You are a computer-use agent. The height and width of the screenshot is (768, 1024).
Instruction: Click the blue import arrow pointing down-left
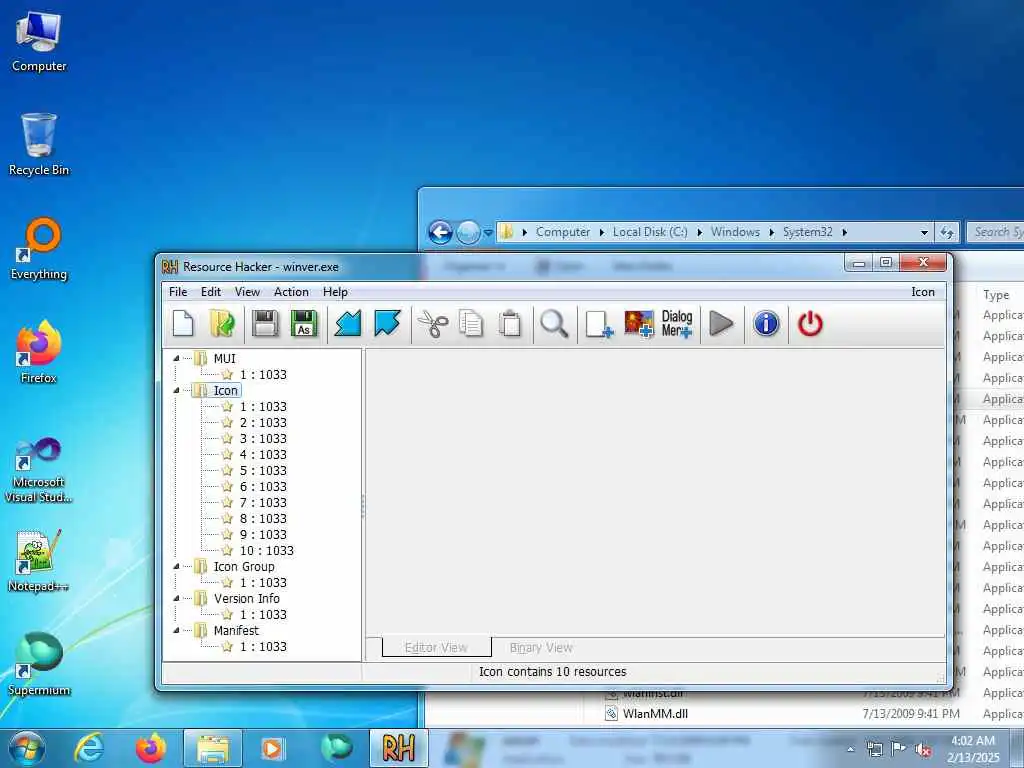(347, 323)
